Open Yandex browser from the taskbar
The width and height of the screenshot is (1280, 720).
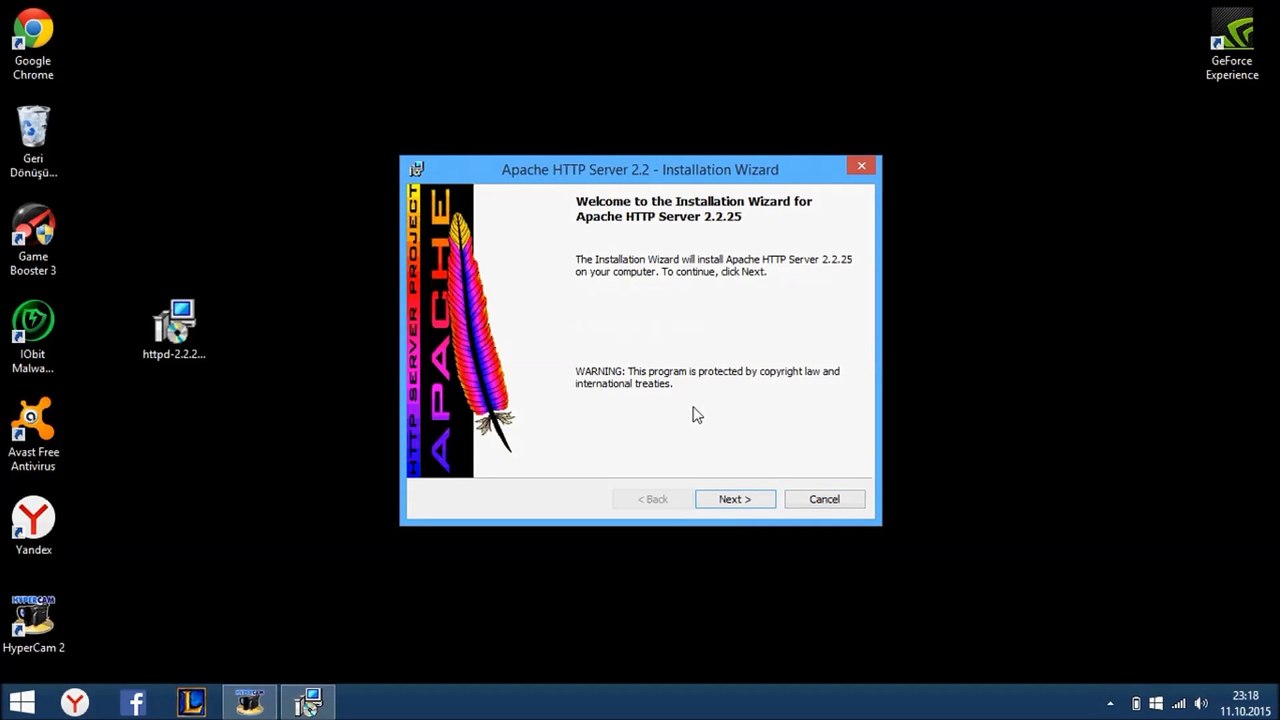tap(75, 703)
